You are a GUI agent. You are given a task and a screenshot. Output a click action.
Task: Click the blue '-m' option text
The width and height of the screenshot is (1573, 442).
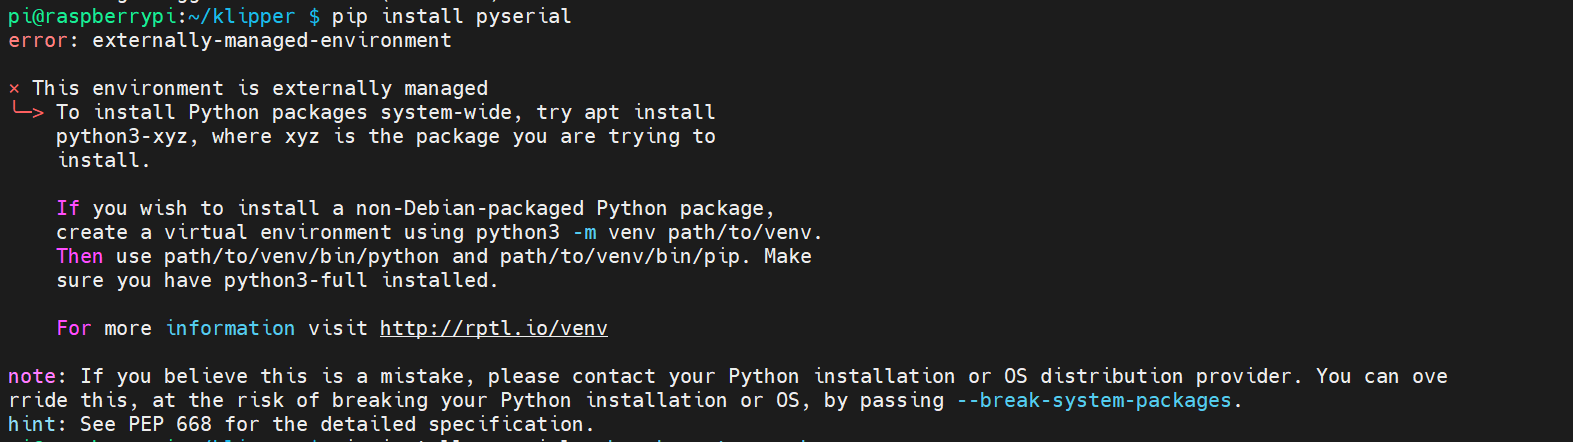coord(584,233)
